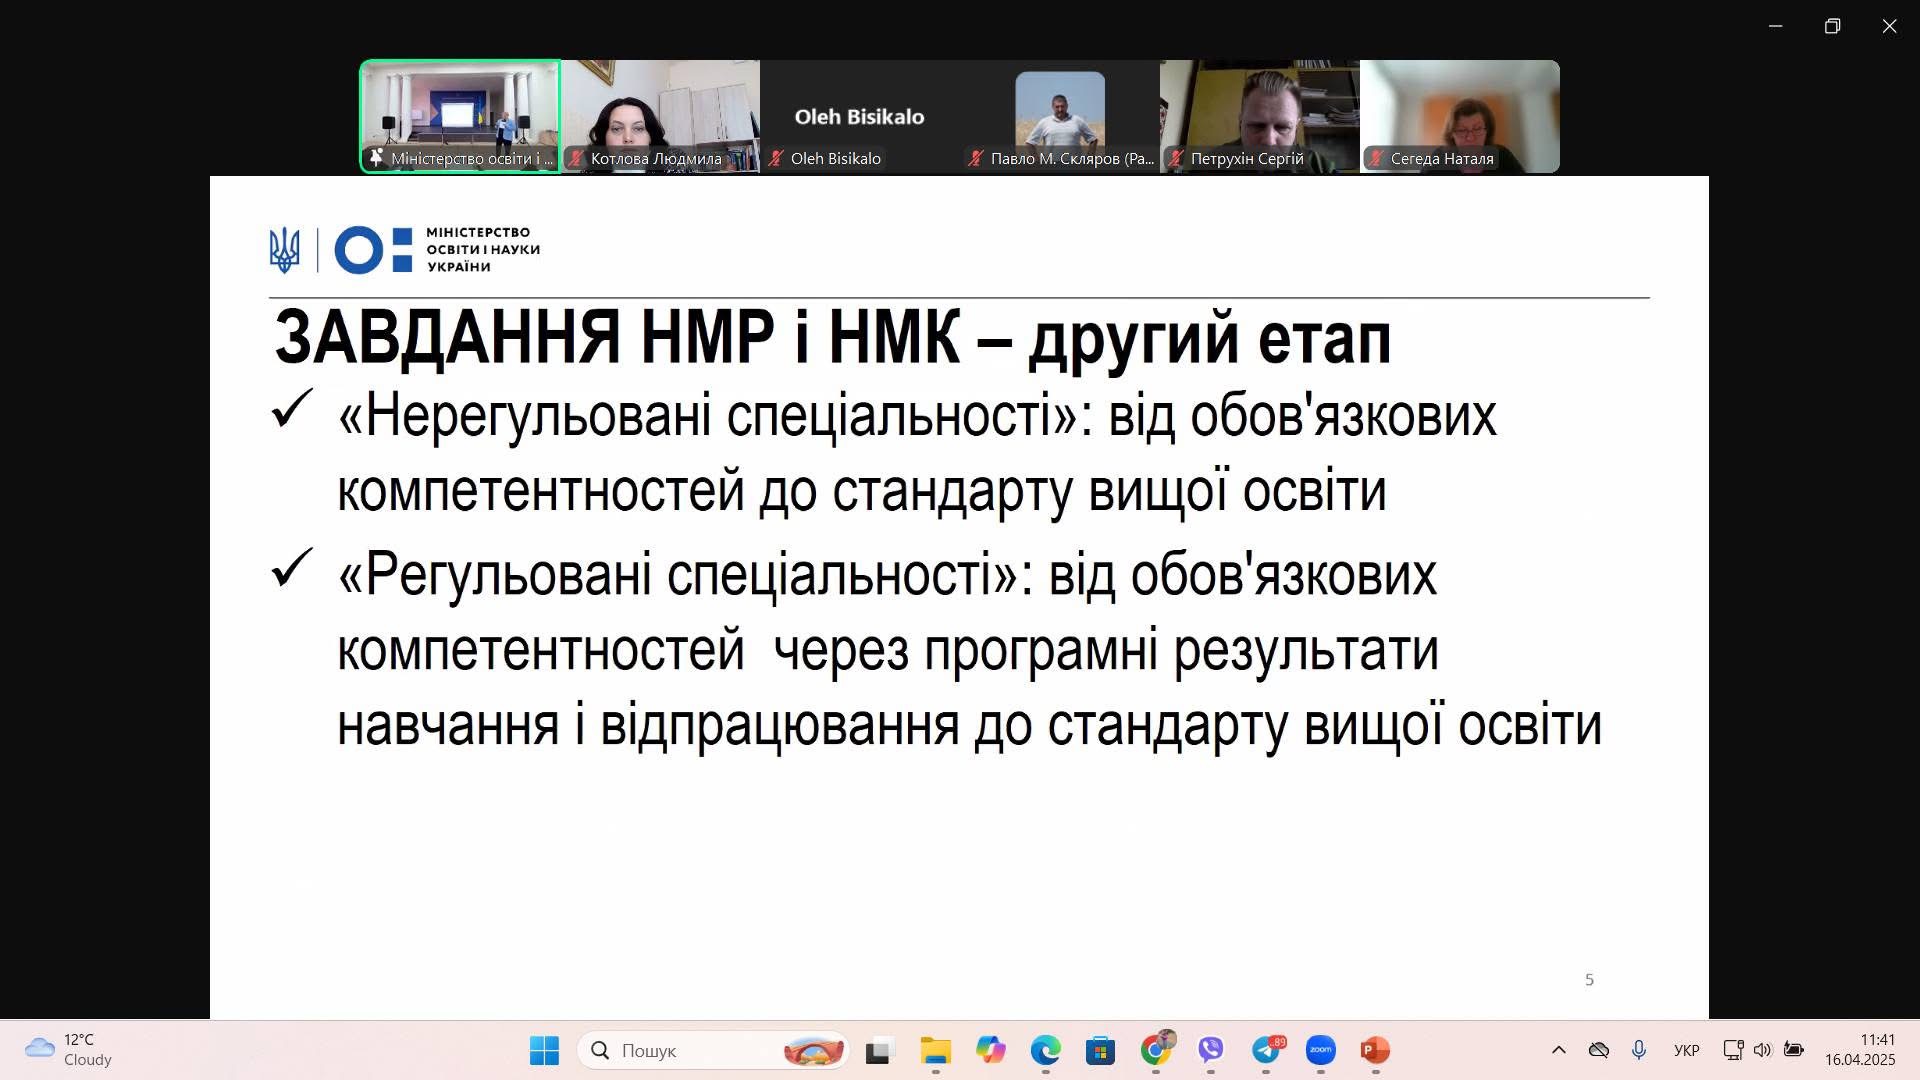Viewport: 1920px width, 1080px height.
Task: Open Copilot from the taskbar
Action: [x=991, y=1050]
